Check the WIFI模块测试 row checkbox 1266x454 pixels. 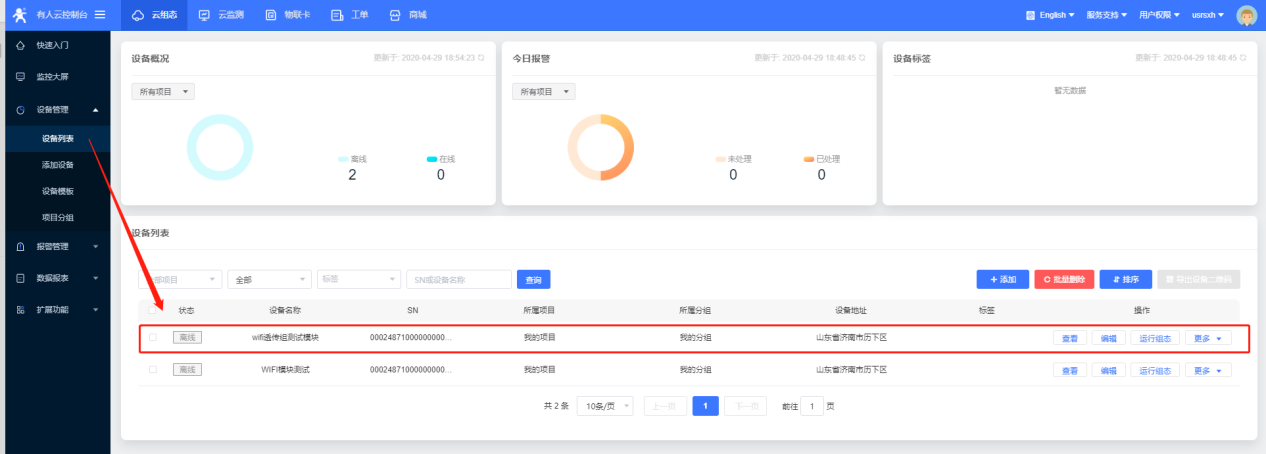[x=153, y=370]
